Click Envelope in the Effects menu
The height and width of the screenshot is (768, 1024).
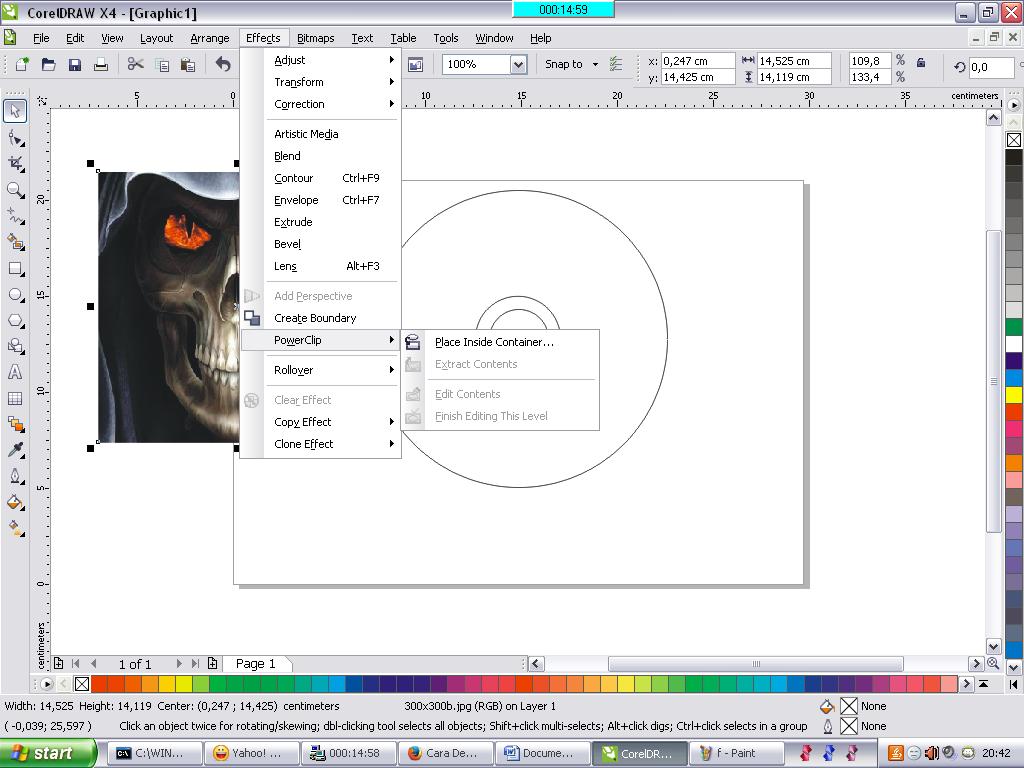click(296, 200)
